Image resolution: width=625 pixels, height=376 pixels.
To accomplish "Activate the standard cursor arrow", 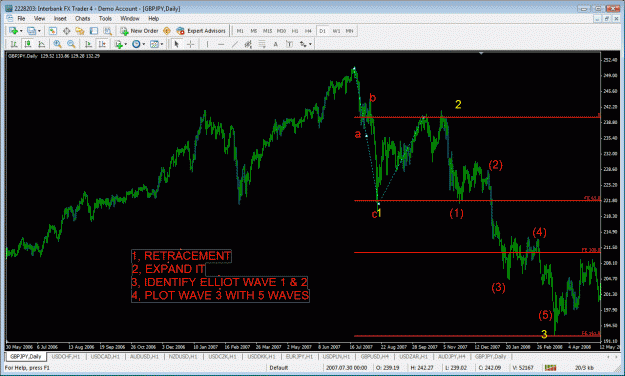I will pos(177,44).
